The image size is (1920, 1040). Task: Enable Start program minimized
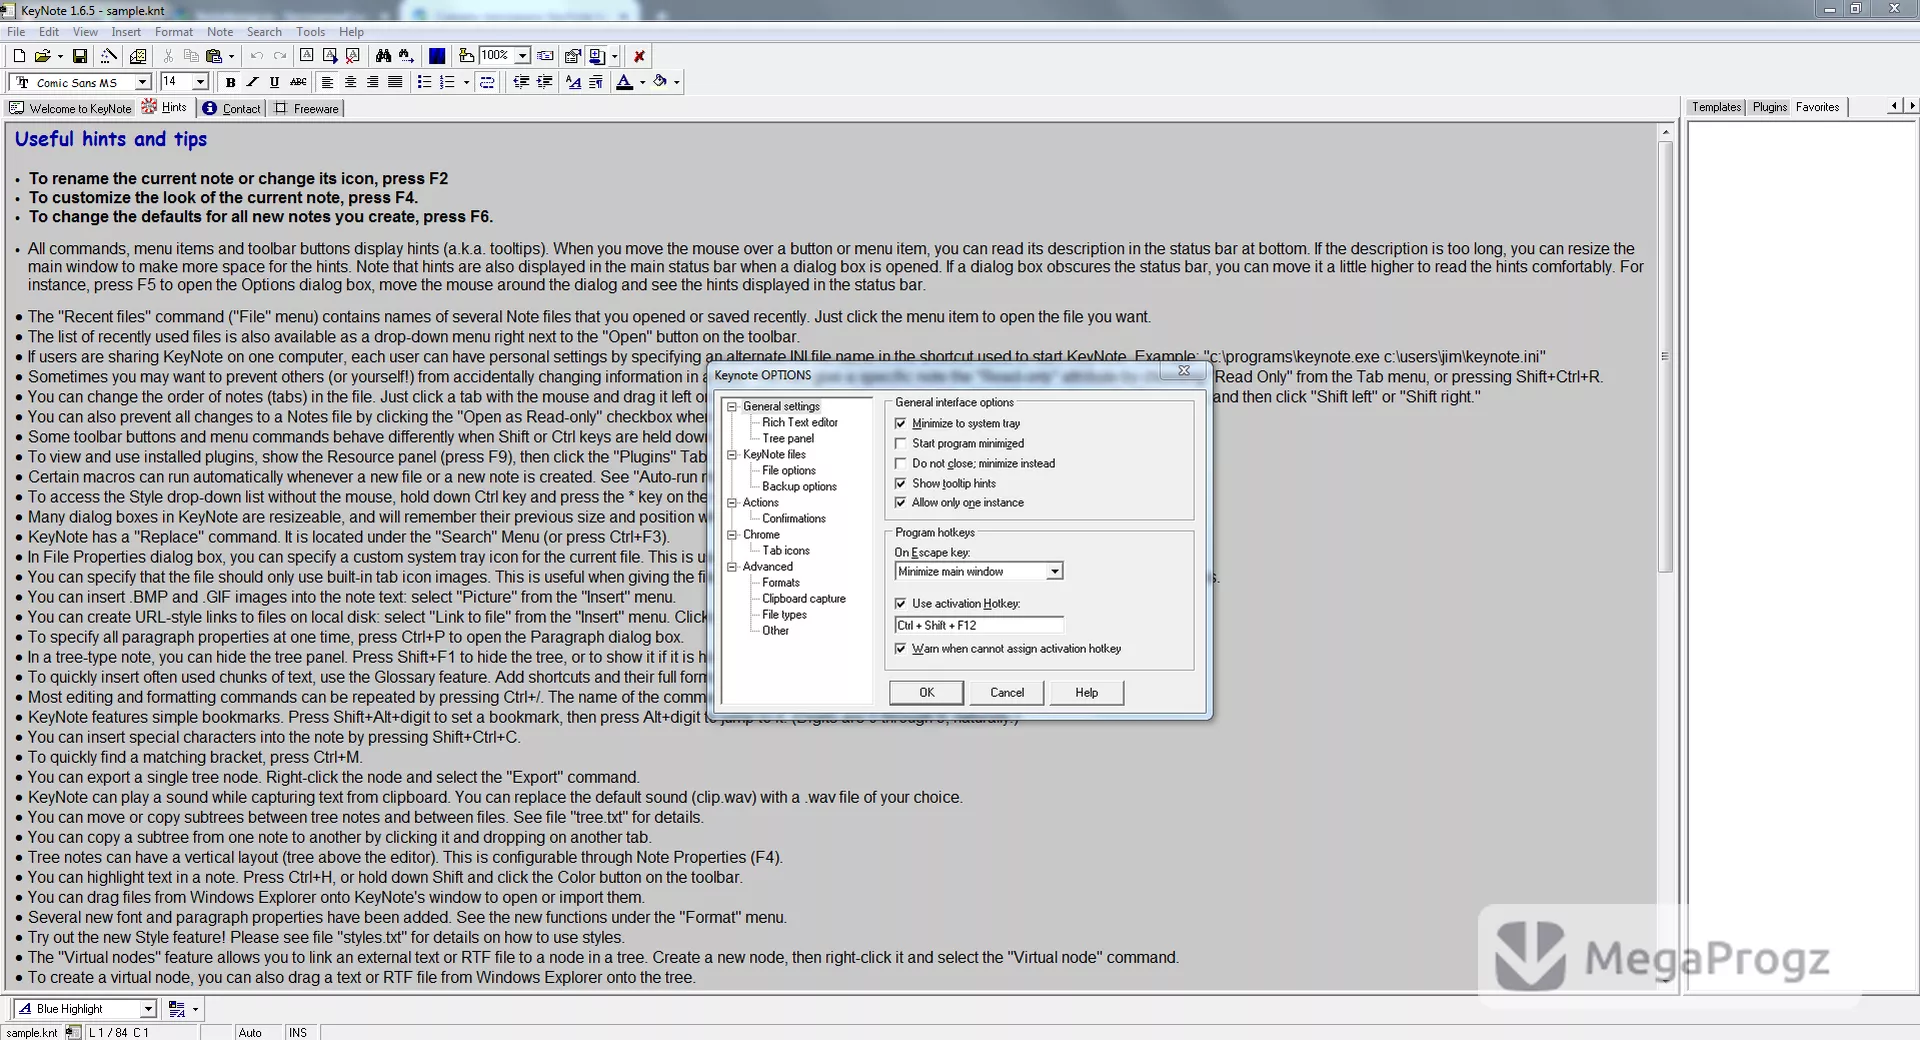click(900, 443)
